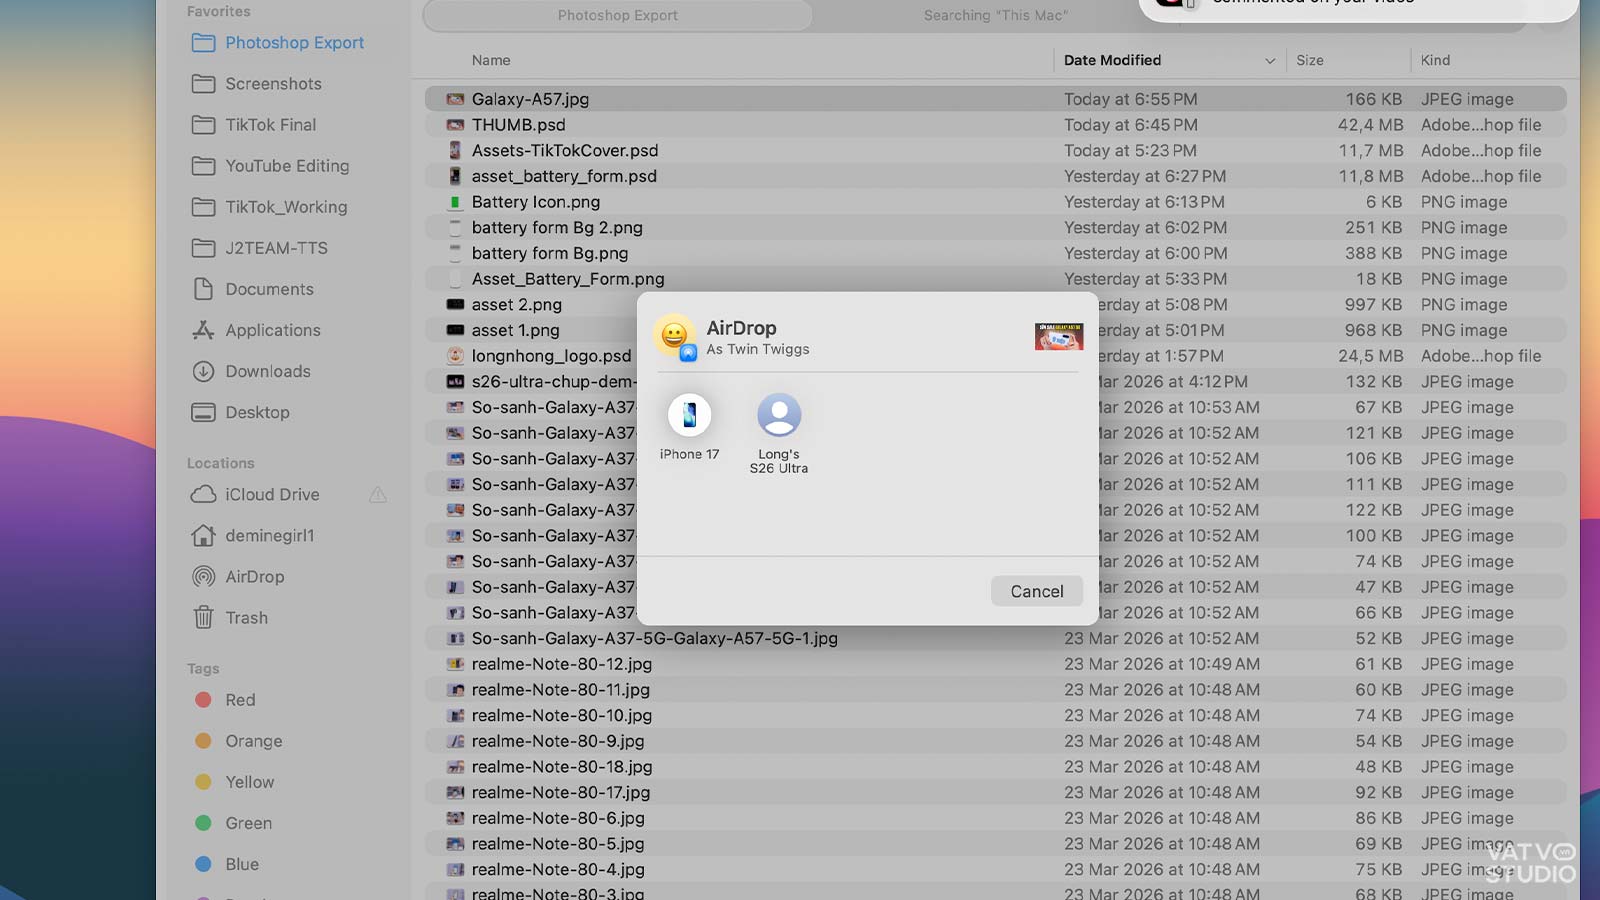1600x900 pixels.
Task: Select the Battery Icon.png file
Action: (x=535, y=202)
